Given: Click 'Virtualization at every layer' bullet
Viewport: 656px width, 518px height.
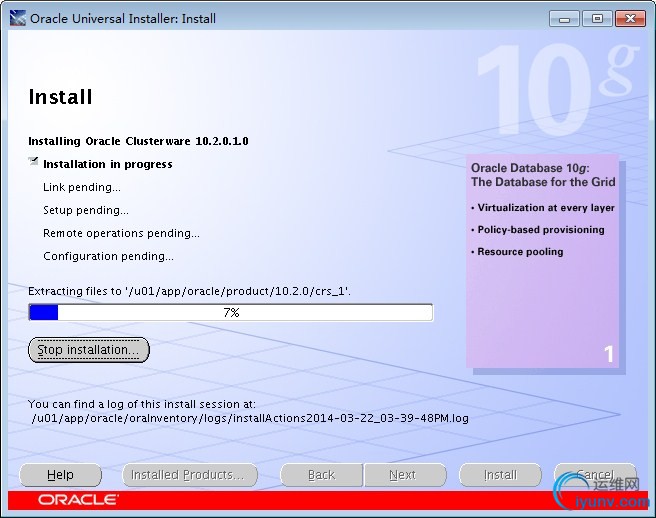Looking at the screenshot, I should coord(543,208).
